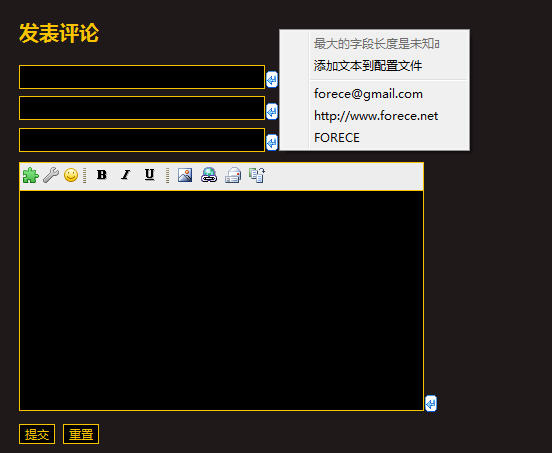Click autofill arrow at comment box corner
Image resolution: width=552 pixels, height=453 pixels.
[x=431, y=403]
